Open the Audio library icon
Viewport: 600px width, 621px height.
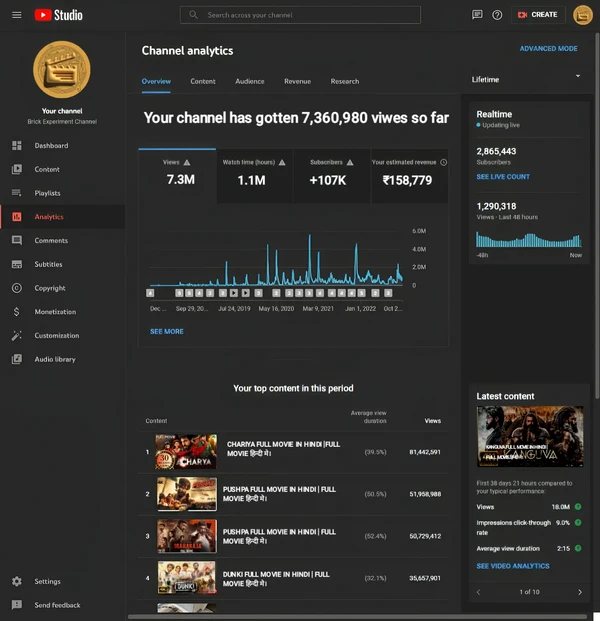[x=17, y=359]
